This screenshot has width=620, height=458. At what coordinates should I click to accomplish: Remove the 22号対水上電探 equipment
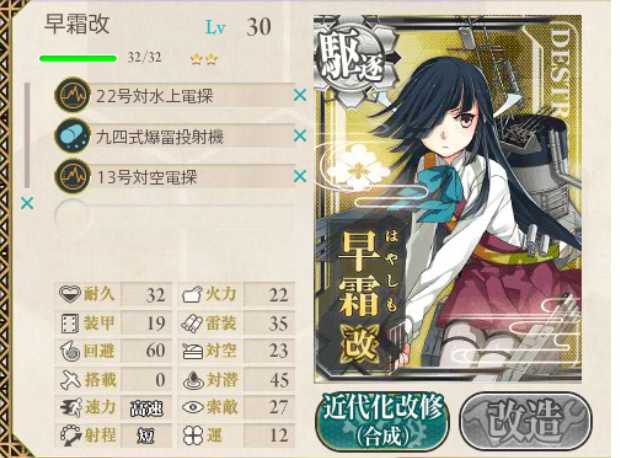coord(301,95)
